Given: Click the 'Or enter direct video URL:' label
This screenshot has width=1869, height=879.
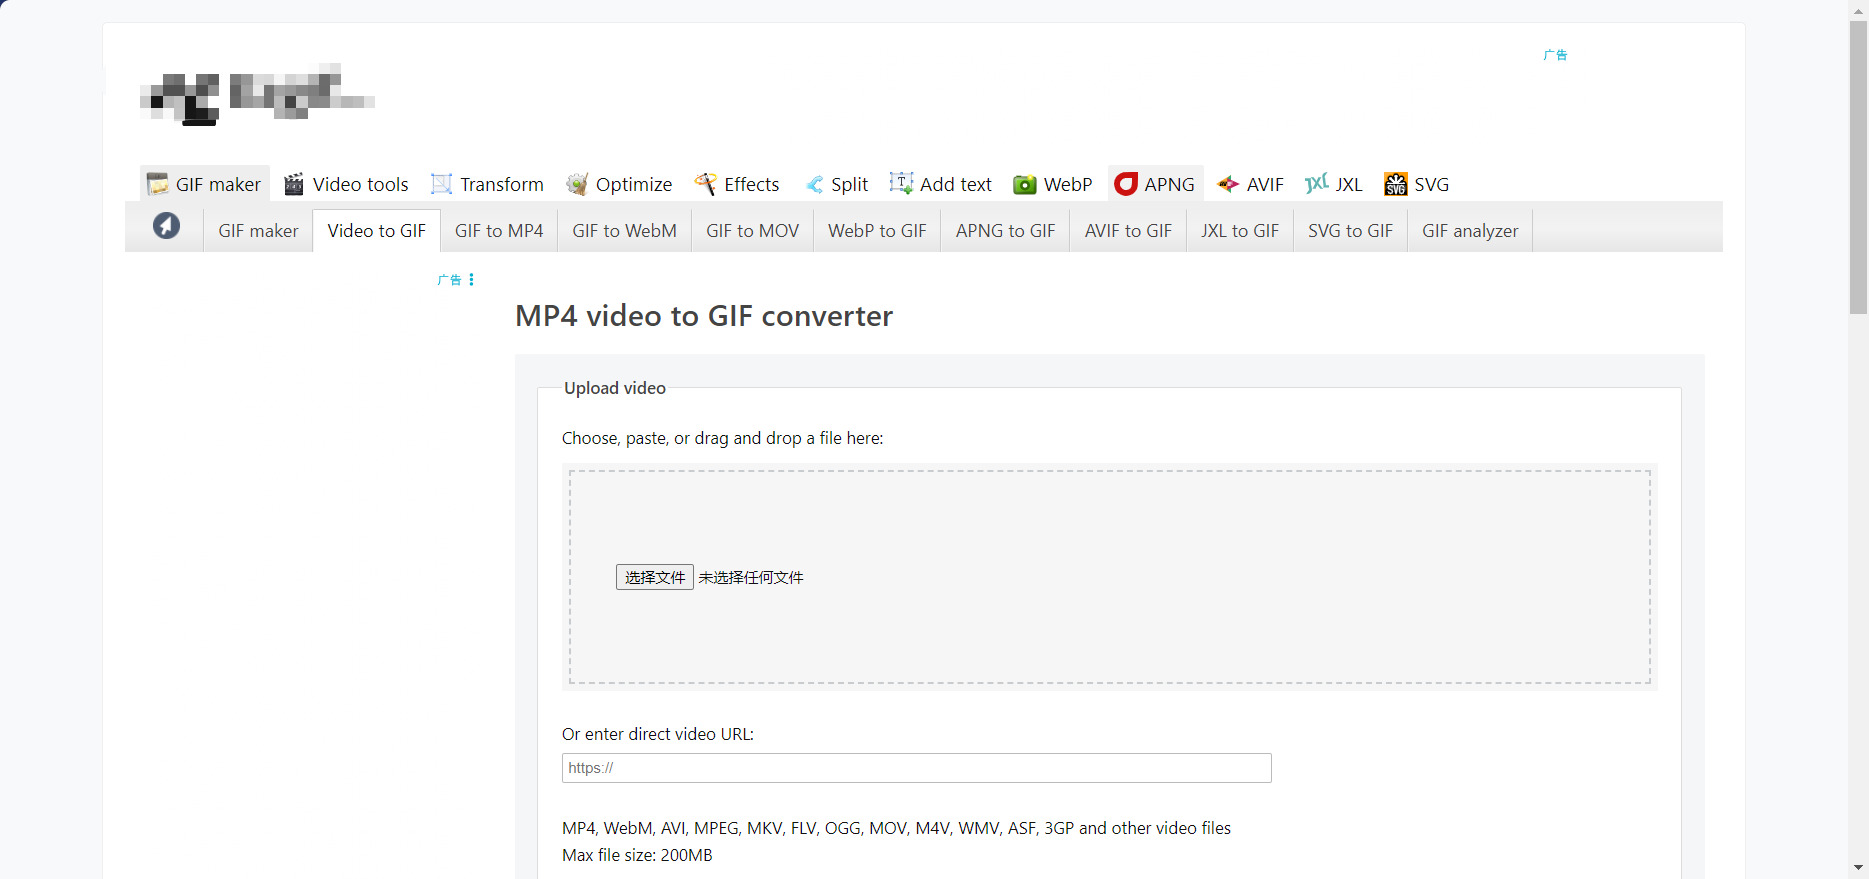Looking at the screenshot, I should point(658,734).
